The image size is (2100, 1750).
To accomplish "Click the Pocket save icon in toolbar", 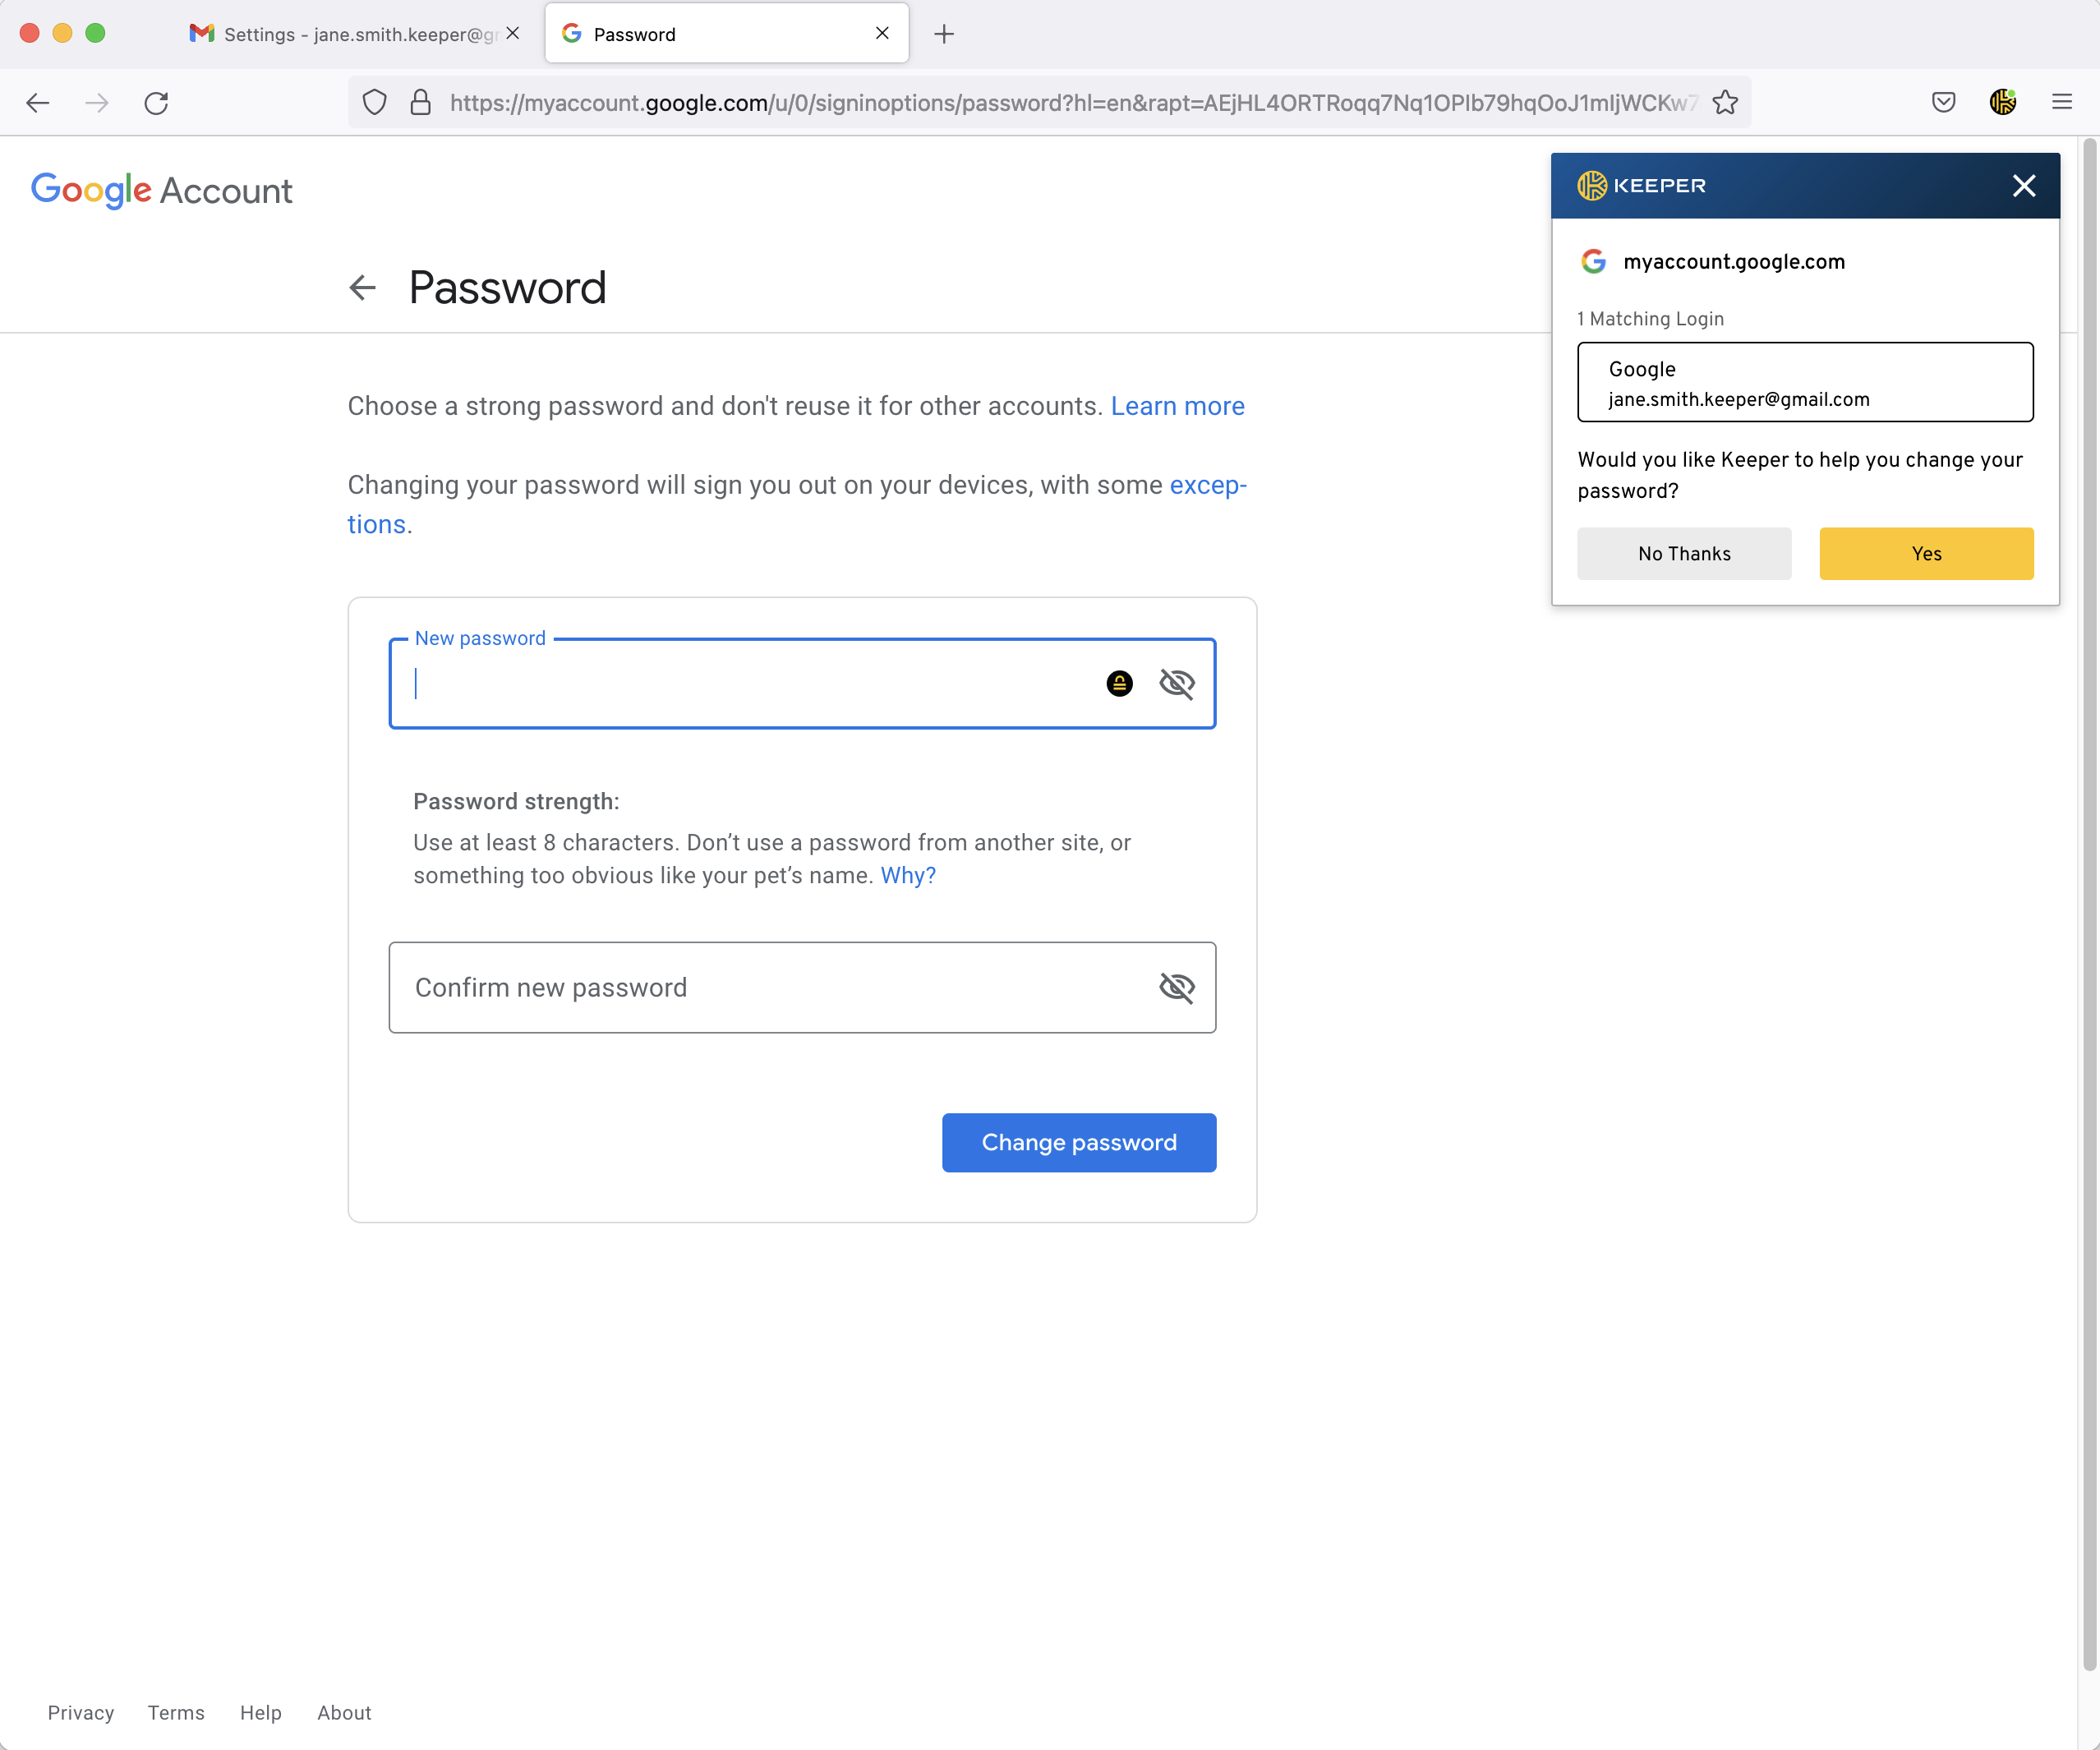I will pos(1943,102).
